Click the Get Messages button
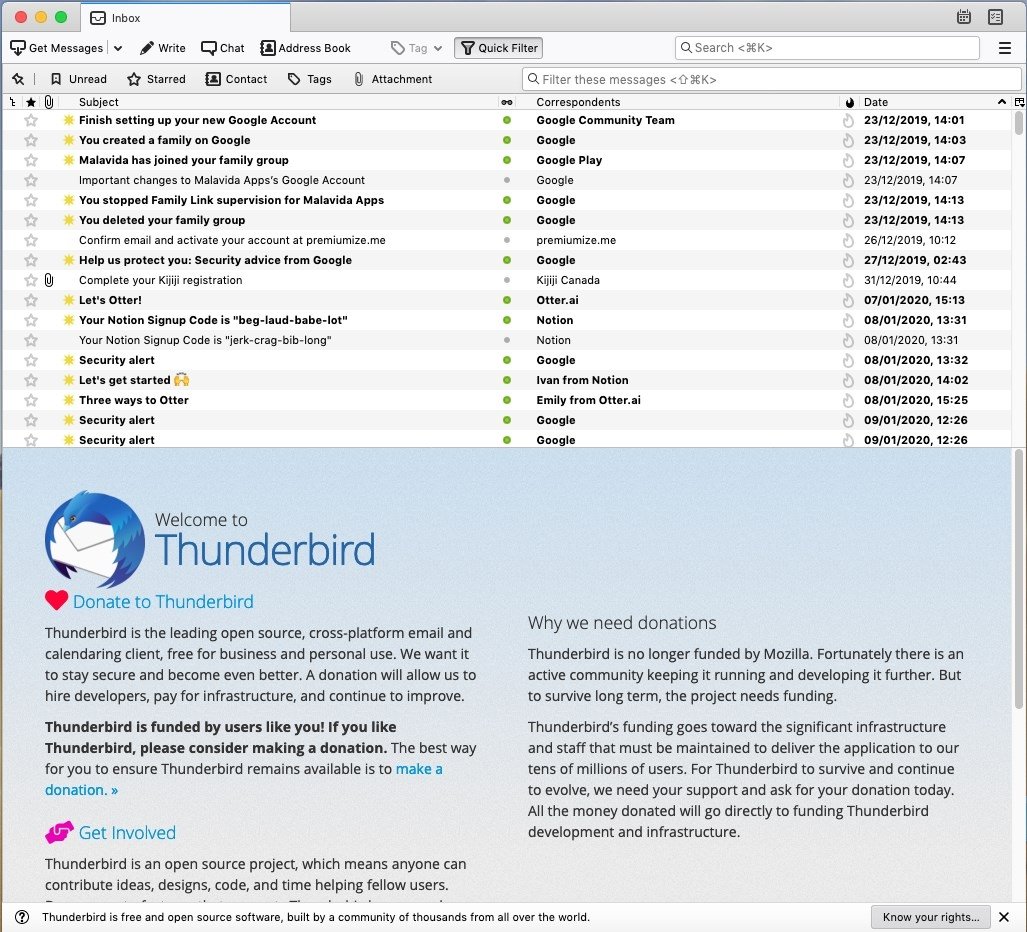 click(x=57, y=48)
